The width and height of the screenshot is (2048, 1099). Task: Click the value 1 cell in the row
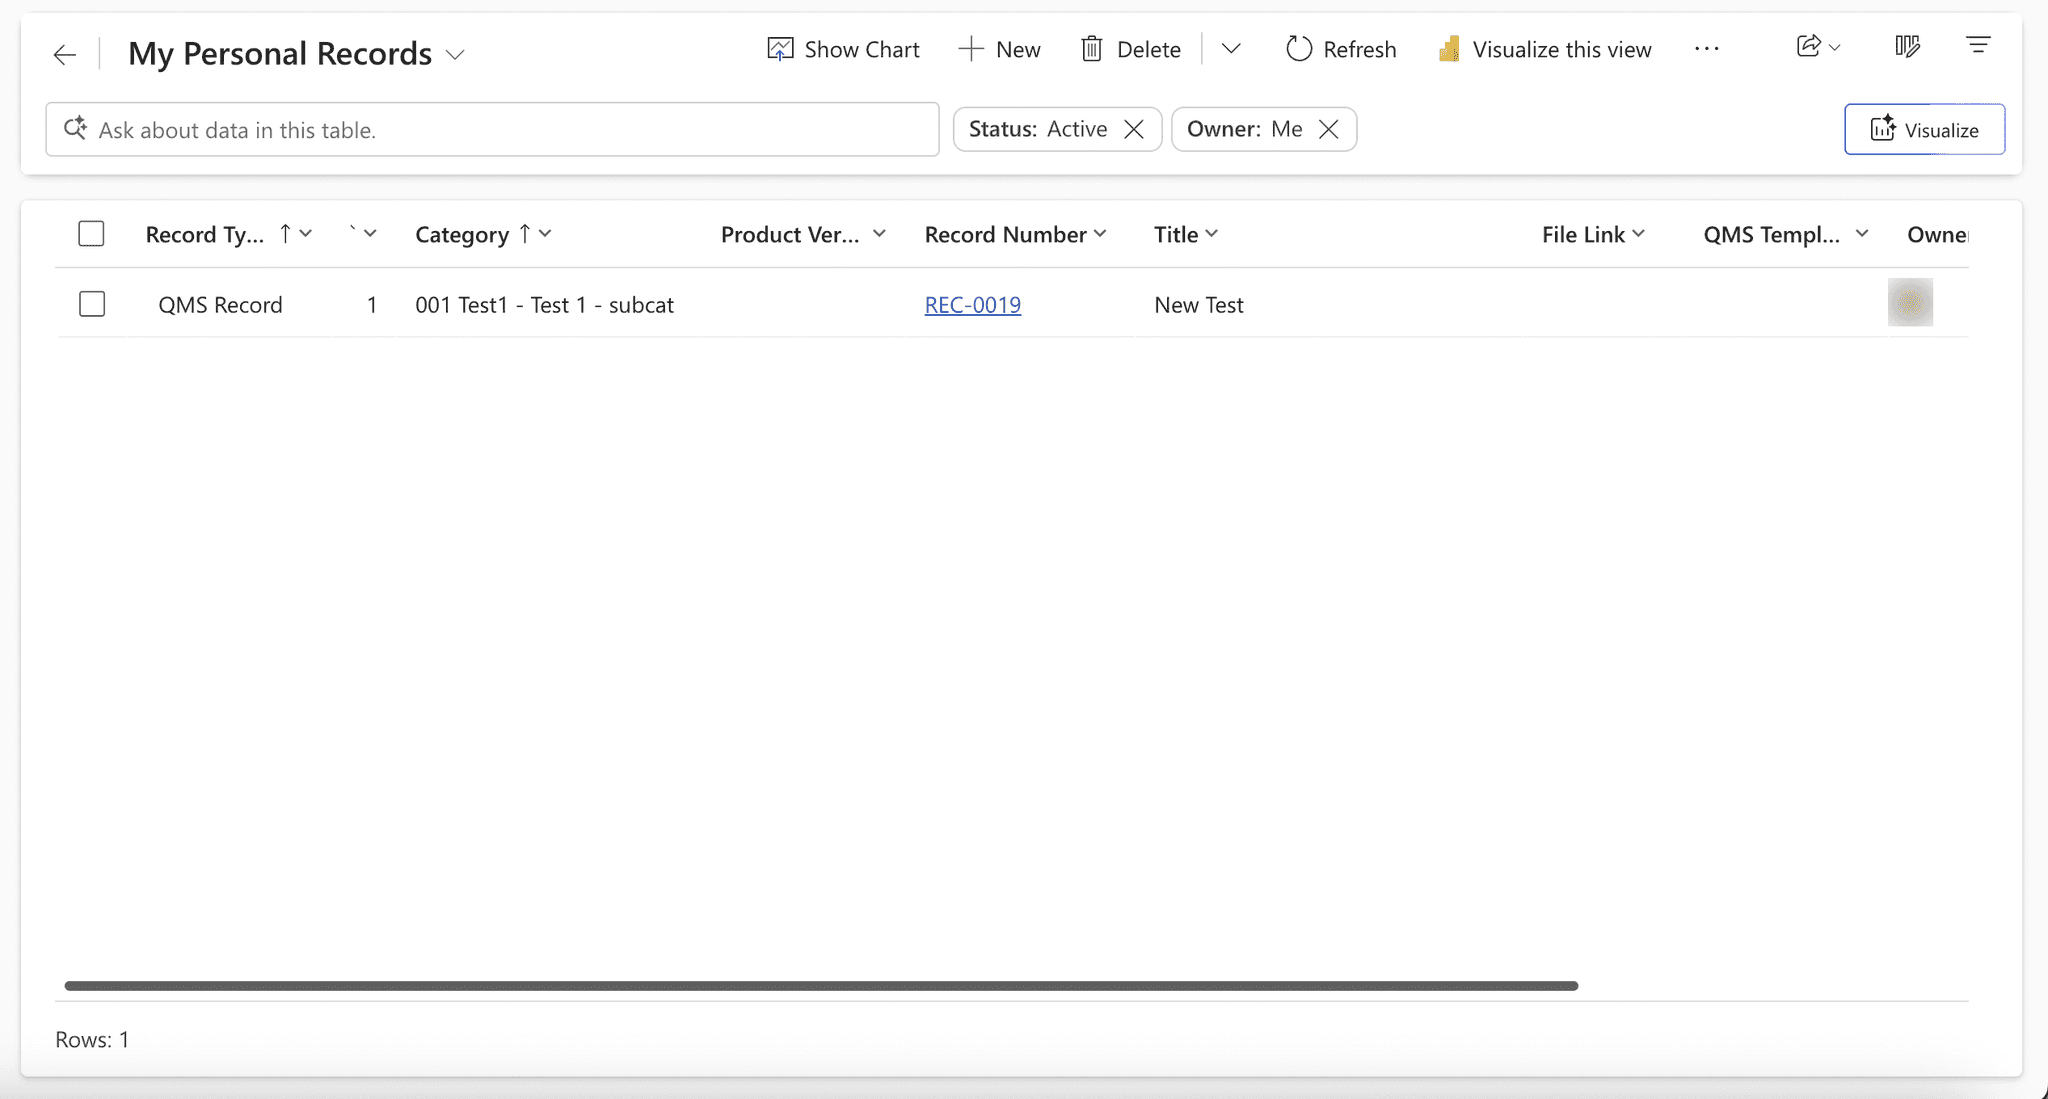(x=372, y=305)
